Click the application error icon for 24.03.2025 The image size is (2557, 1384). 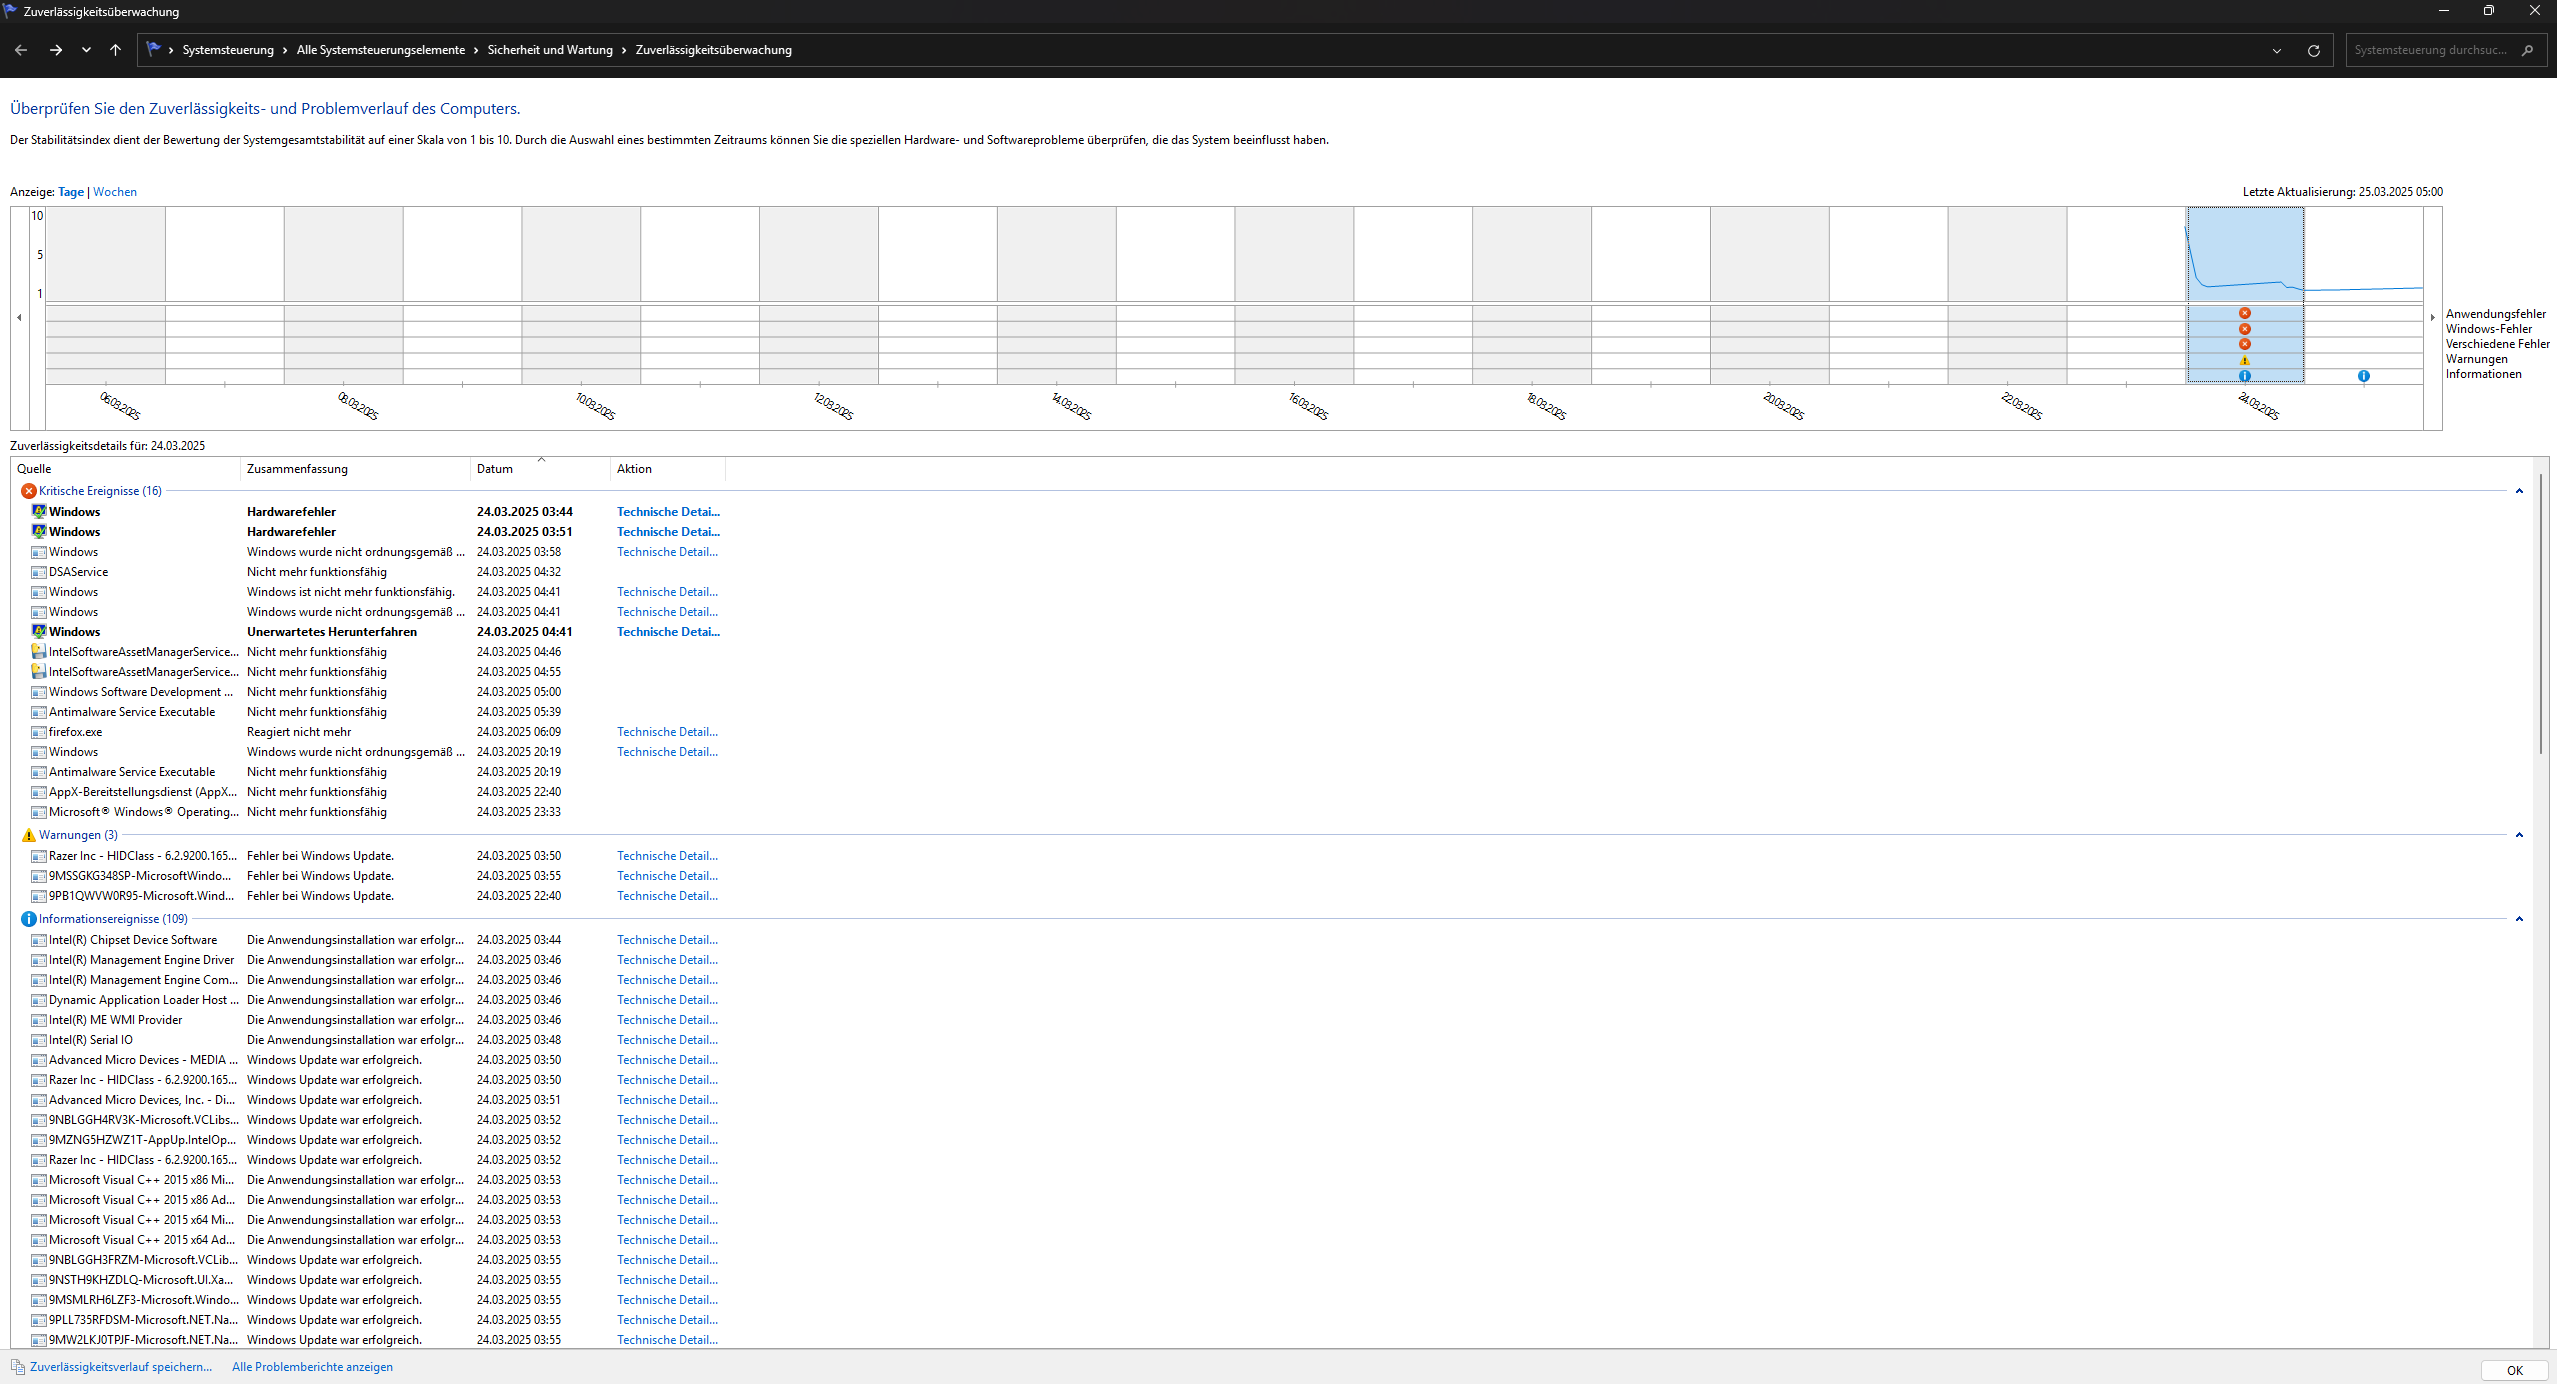click(2244, 313)
